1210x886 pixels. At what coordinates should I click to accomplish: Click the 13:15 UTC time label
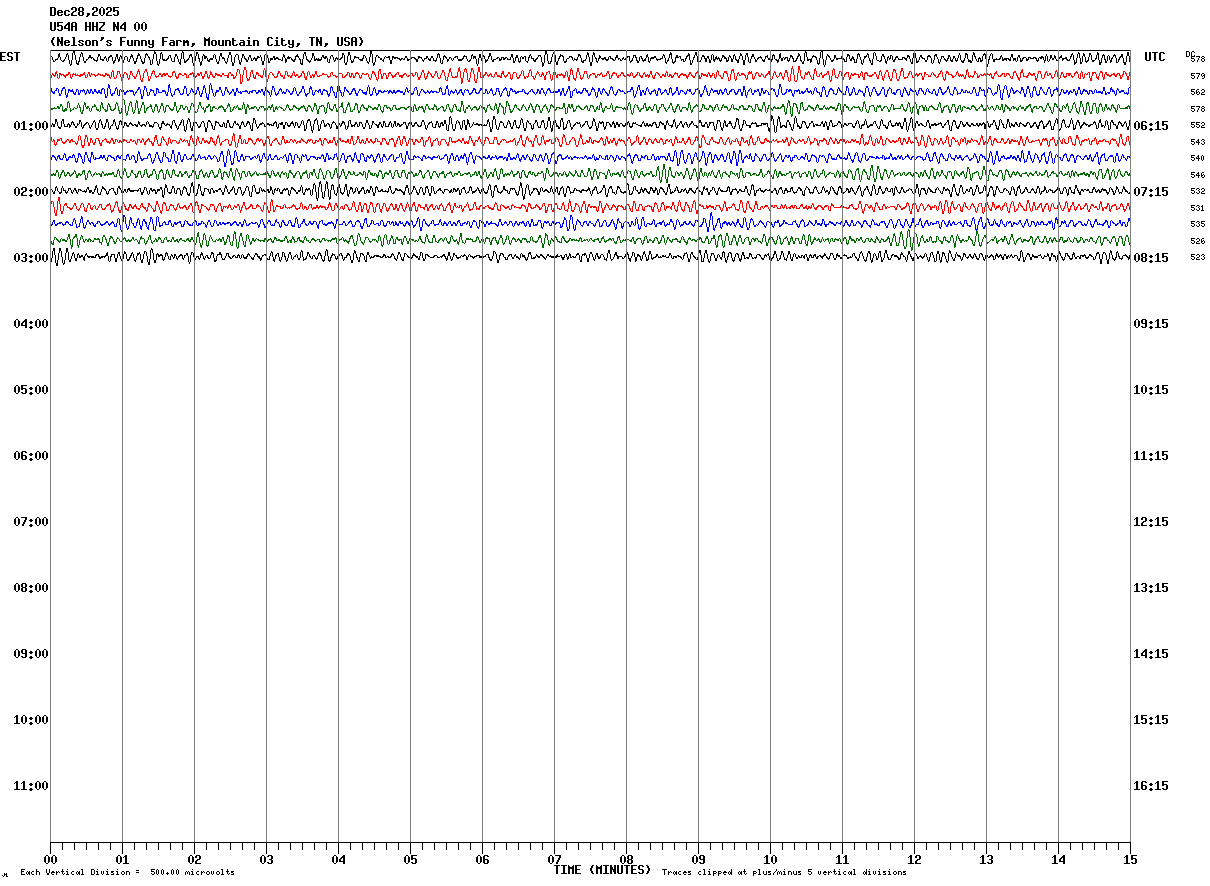(x=1151, y=588)
